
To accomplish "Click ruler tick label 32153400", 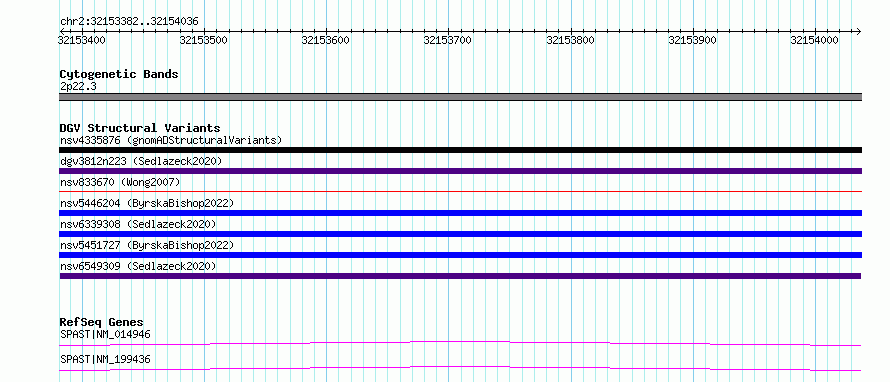I will pos(82,40).
